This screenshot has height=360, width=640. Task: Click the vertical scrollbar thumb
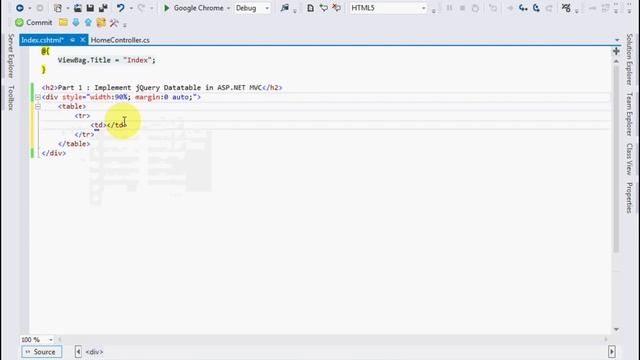tap(616, 158)
